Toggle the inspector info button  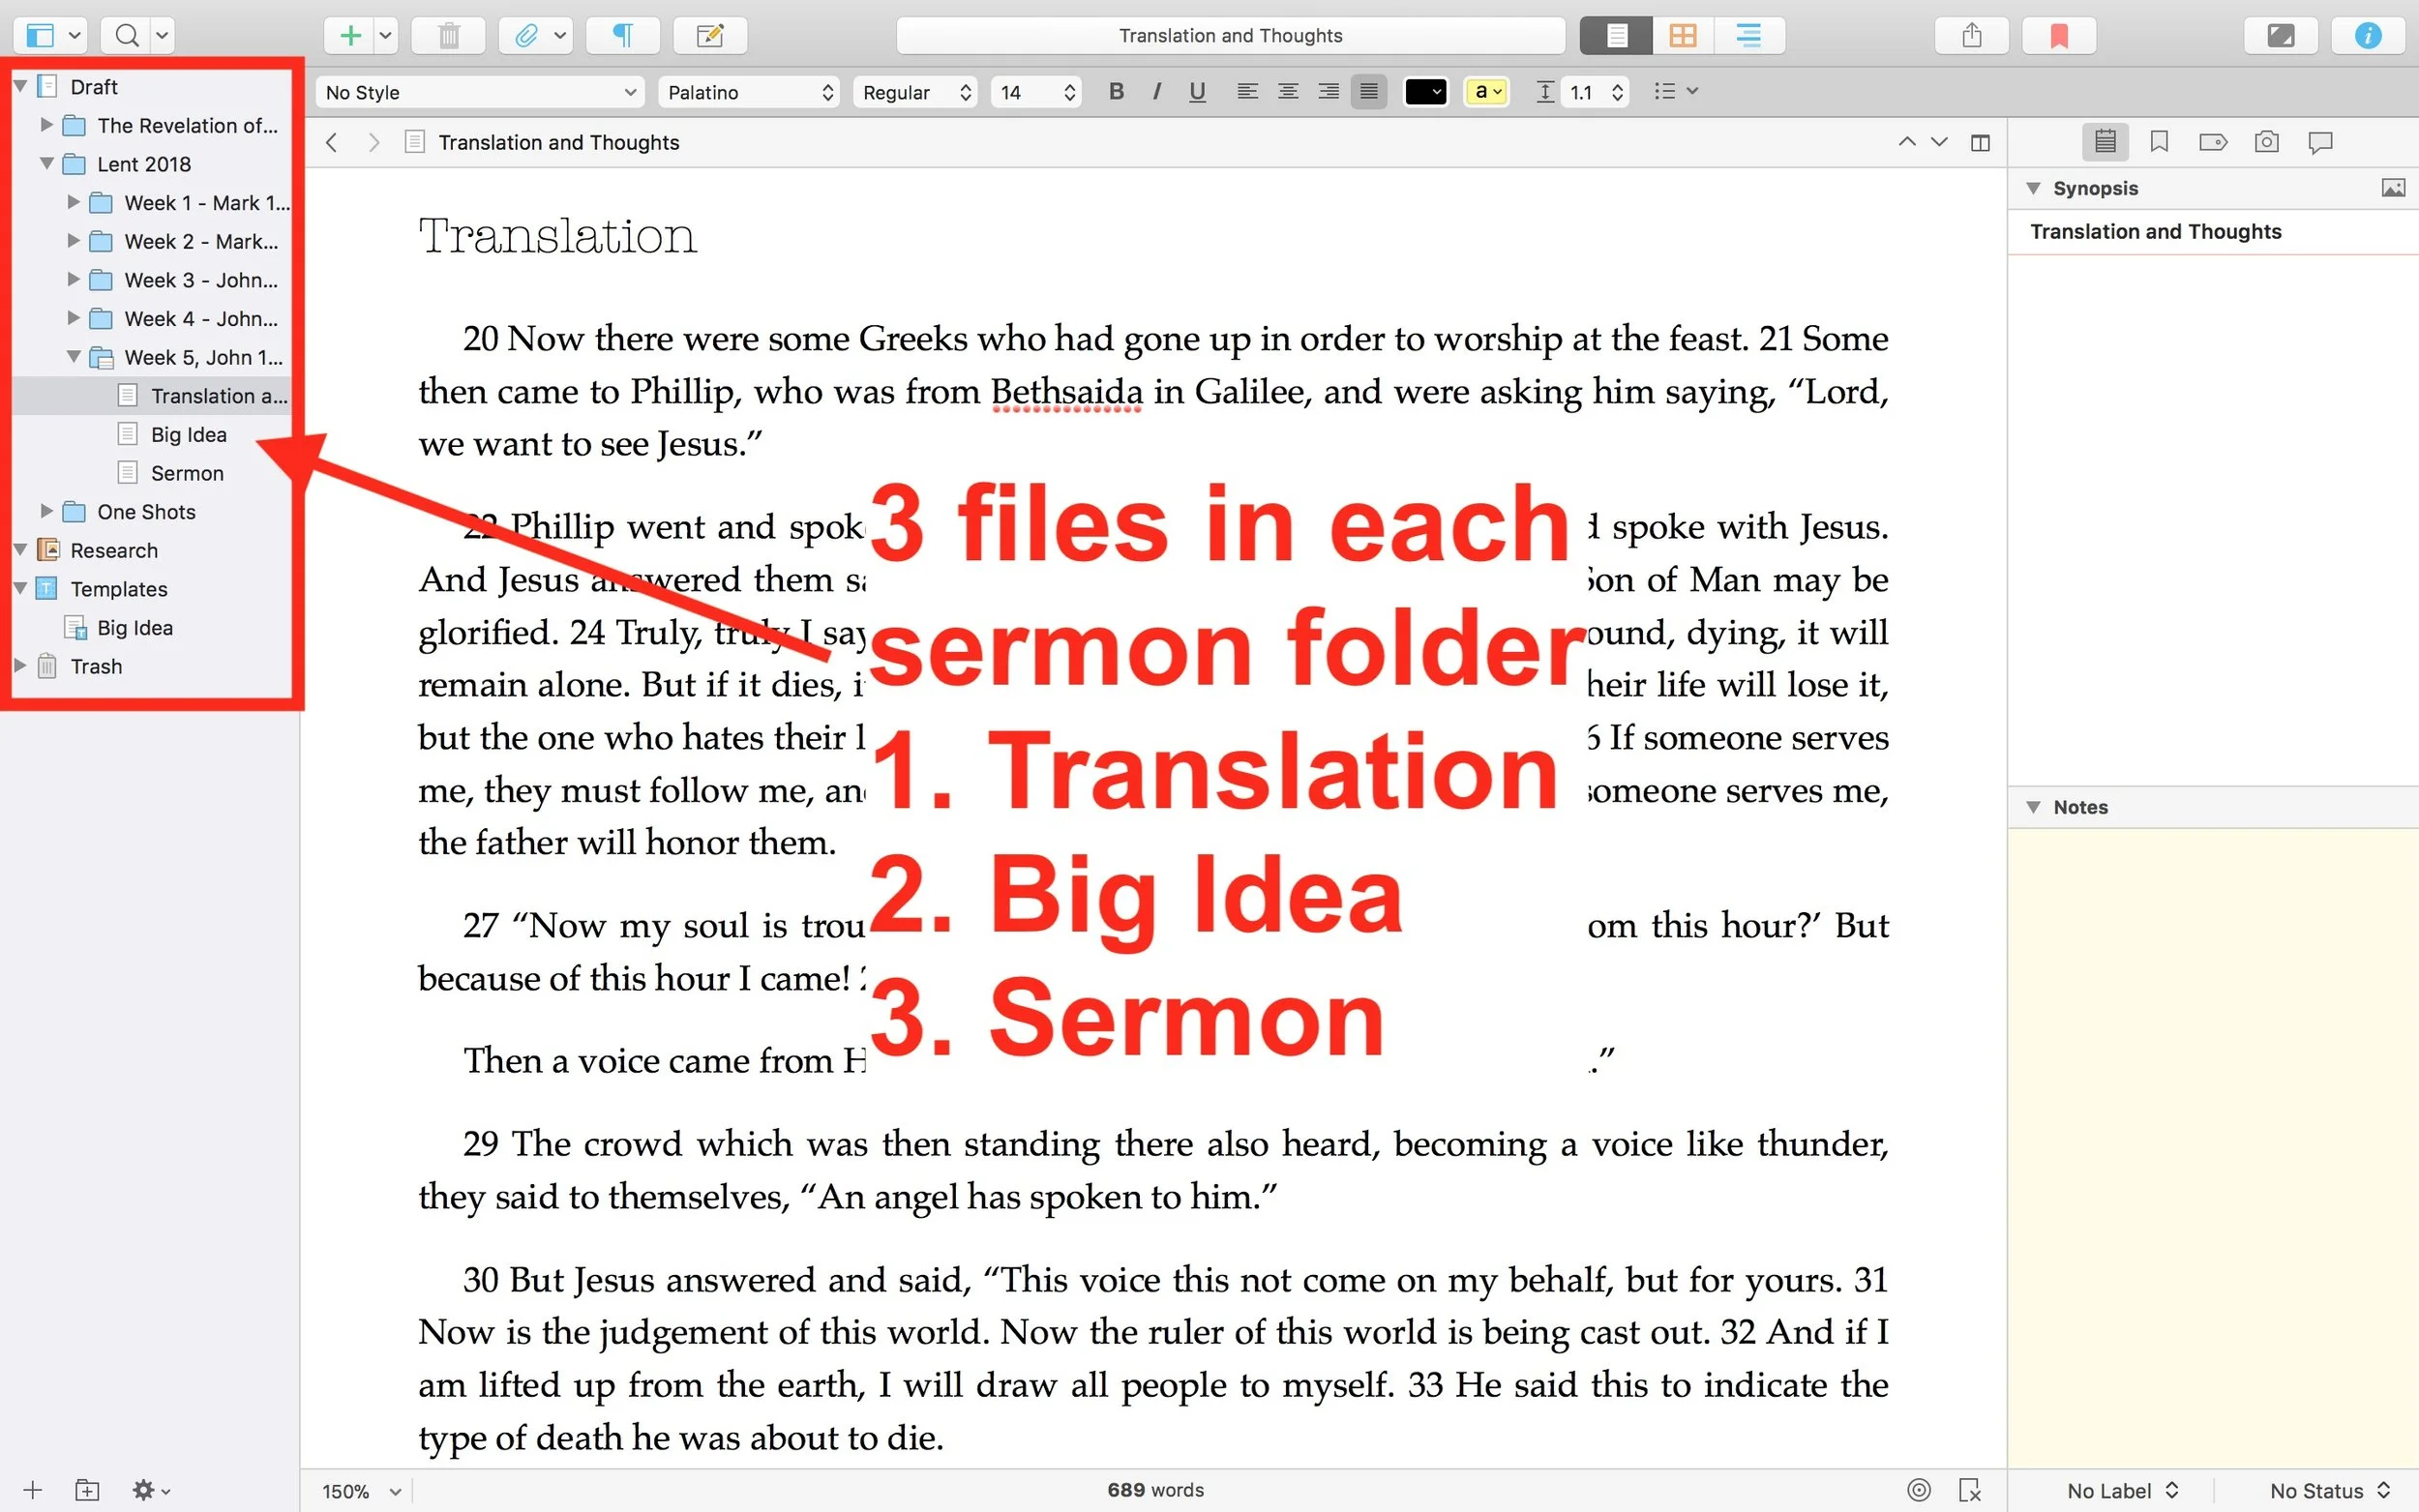click(x=2367, y=36)
